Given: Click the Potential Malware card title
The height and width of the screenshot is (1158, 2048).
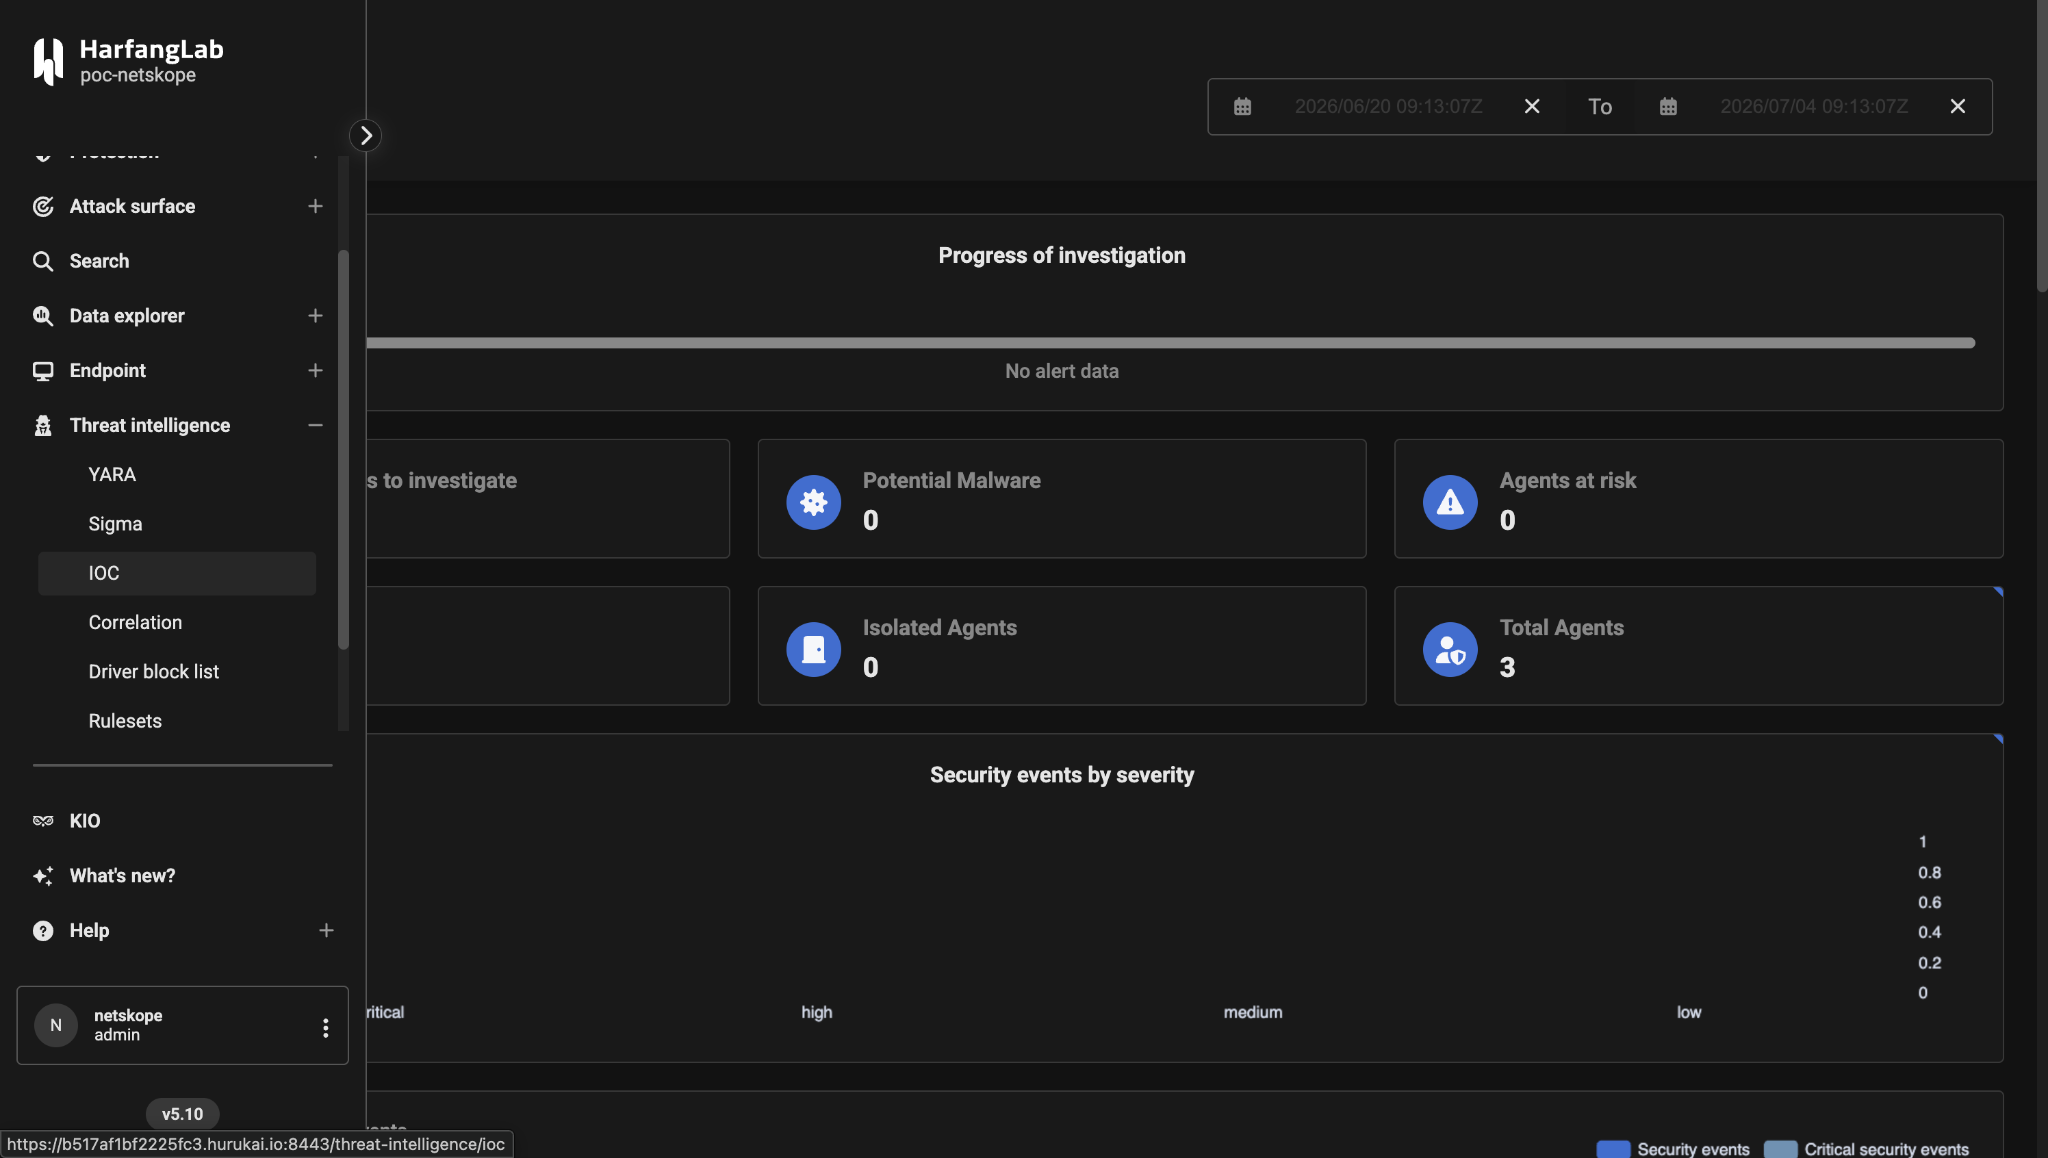Looking at the screenshot, I should coord(951,481).
